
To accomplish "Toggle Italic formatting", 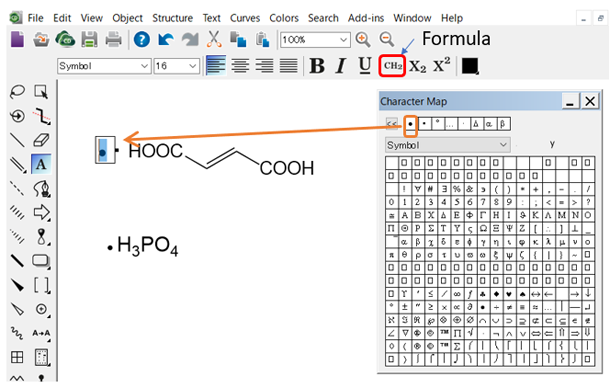I will pyautogui.click(x=341, y=66).
